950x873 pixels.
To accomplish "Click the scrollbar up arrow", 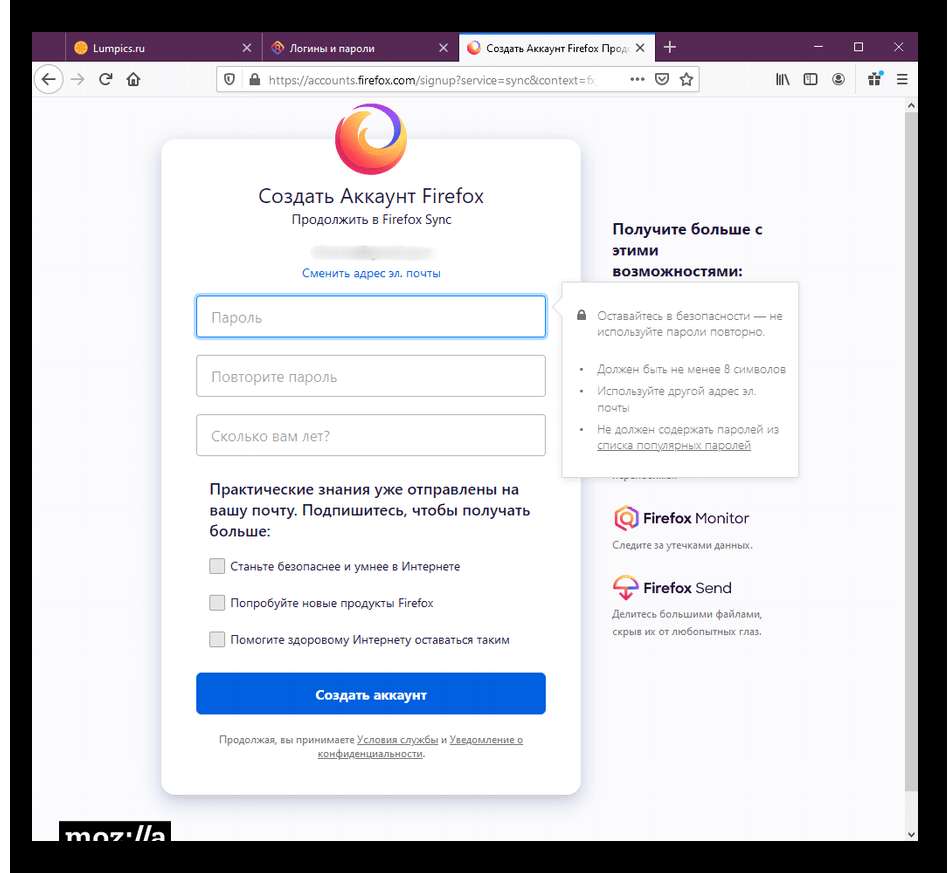I will coord(911,106).
